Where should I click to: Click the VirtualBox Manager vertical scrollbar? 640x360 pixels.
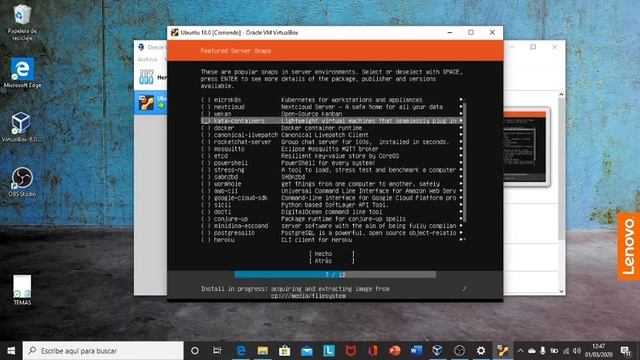(561, 169)
